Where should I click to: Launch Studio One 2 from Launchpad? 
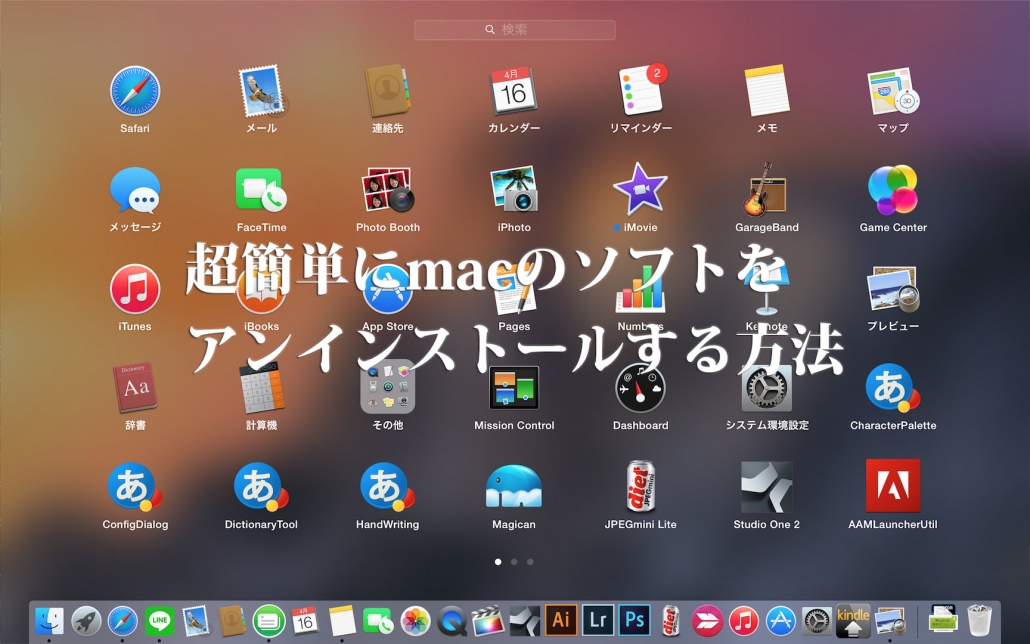click(767, 487)
